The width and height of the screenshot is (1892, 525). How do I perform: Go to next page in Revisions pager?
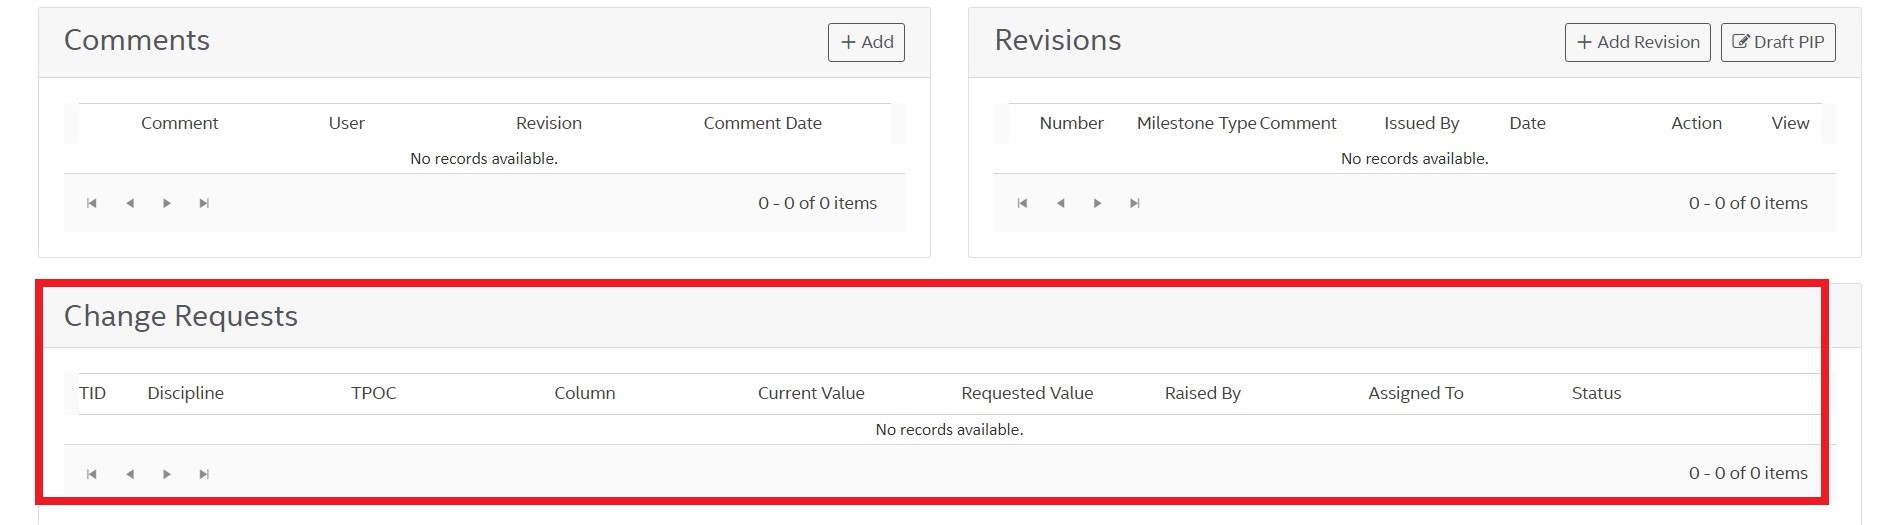[x=1097, y=203]
